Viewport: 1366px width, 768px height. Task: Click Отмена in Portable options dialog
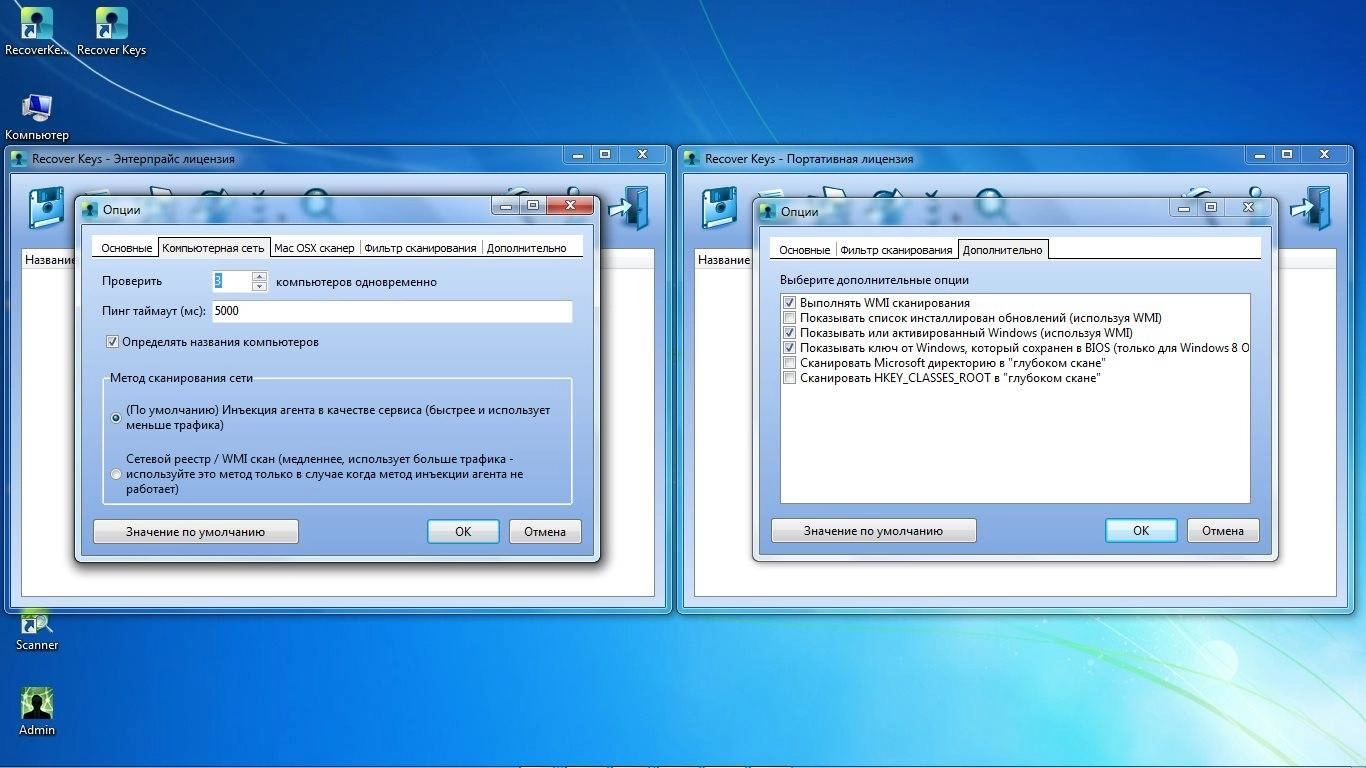coord(1223,530)
